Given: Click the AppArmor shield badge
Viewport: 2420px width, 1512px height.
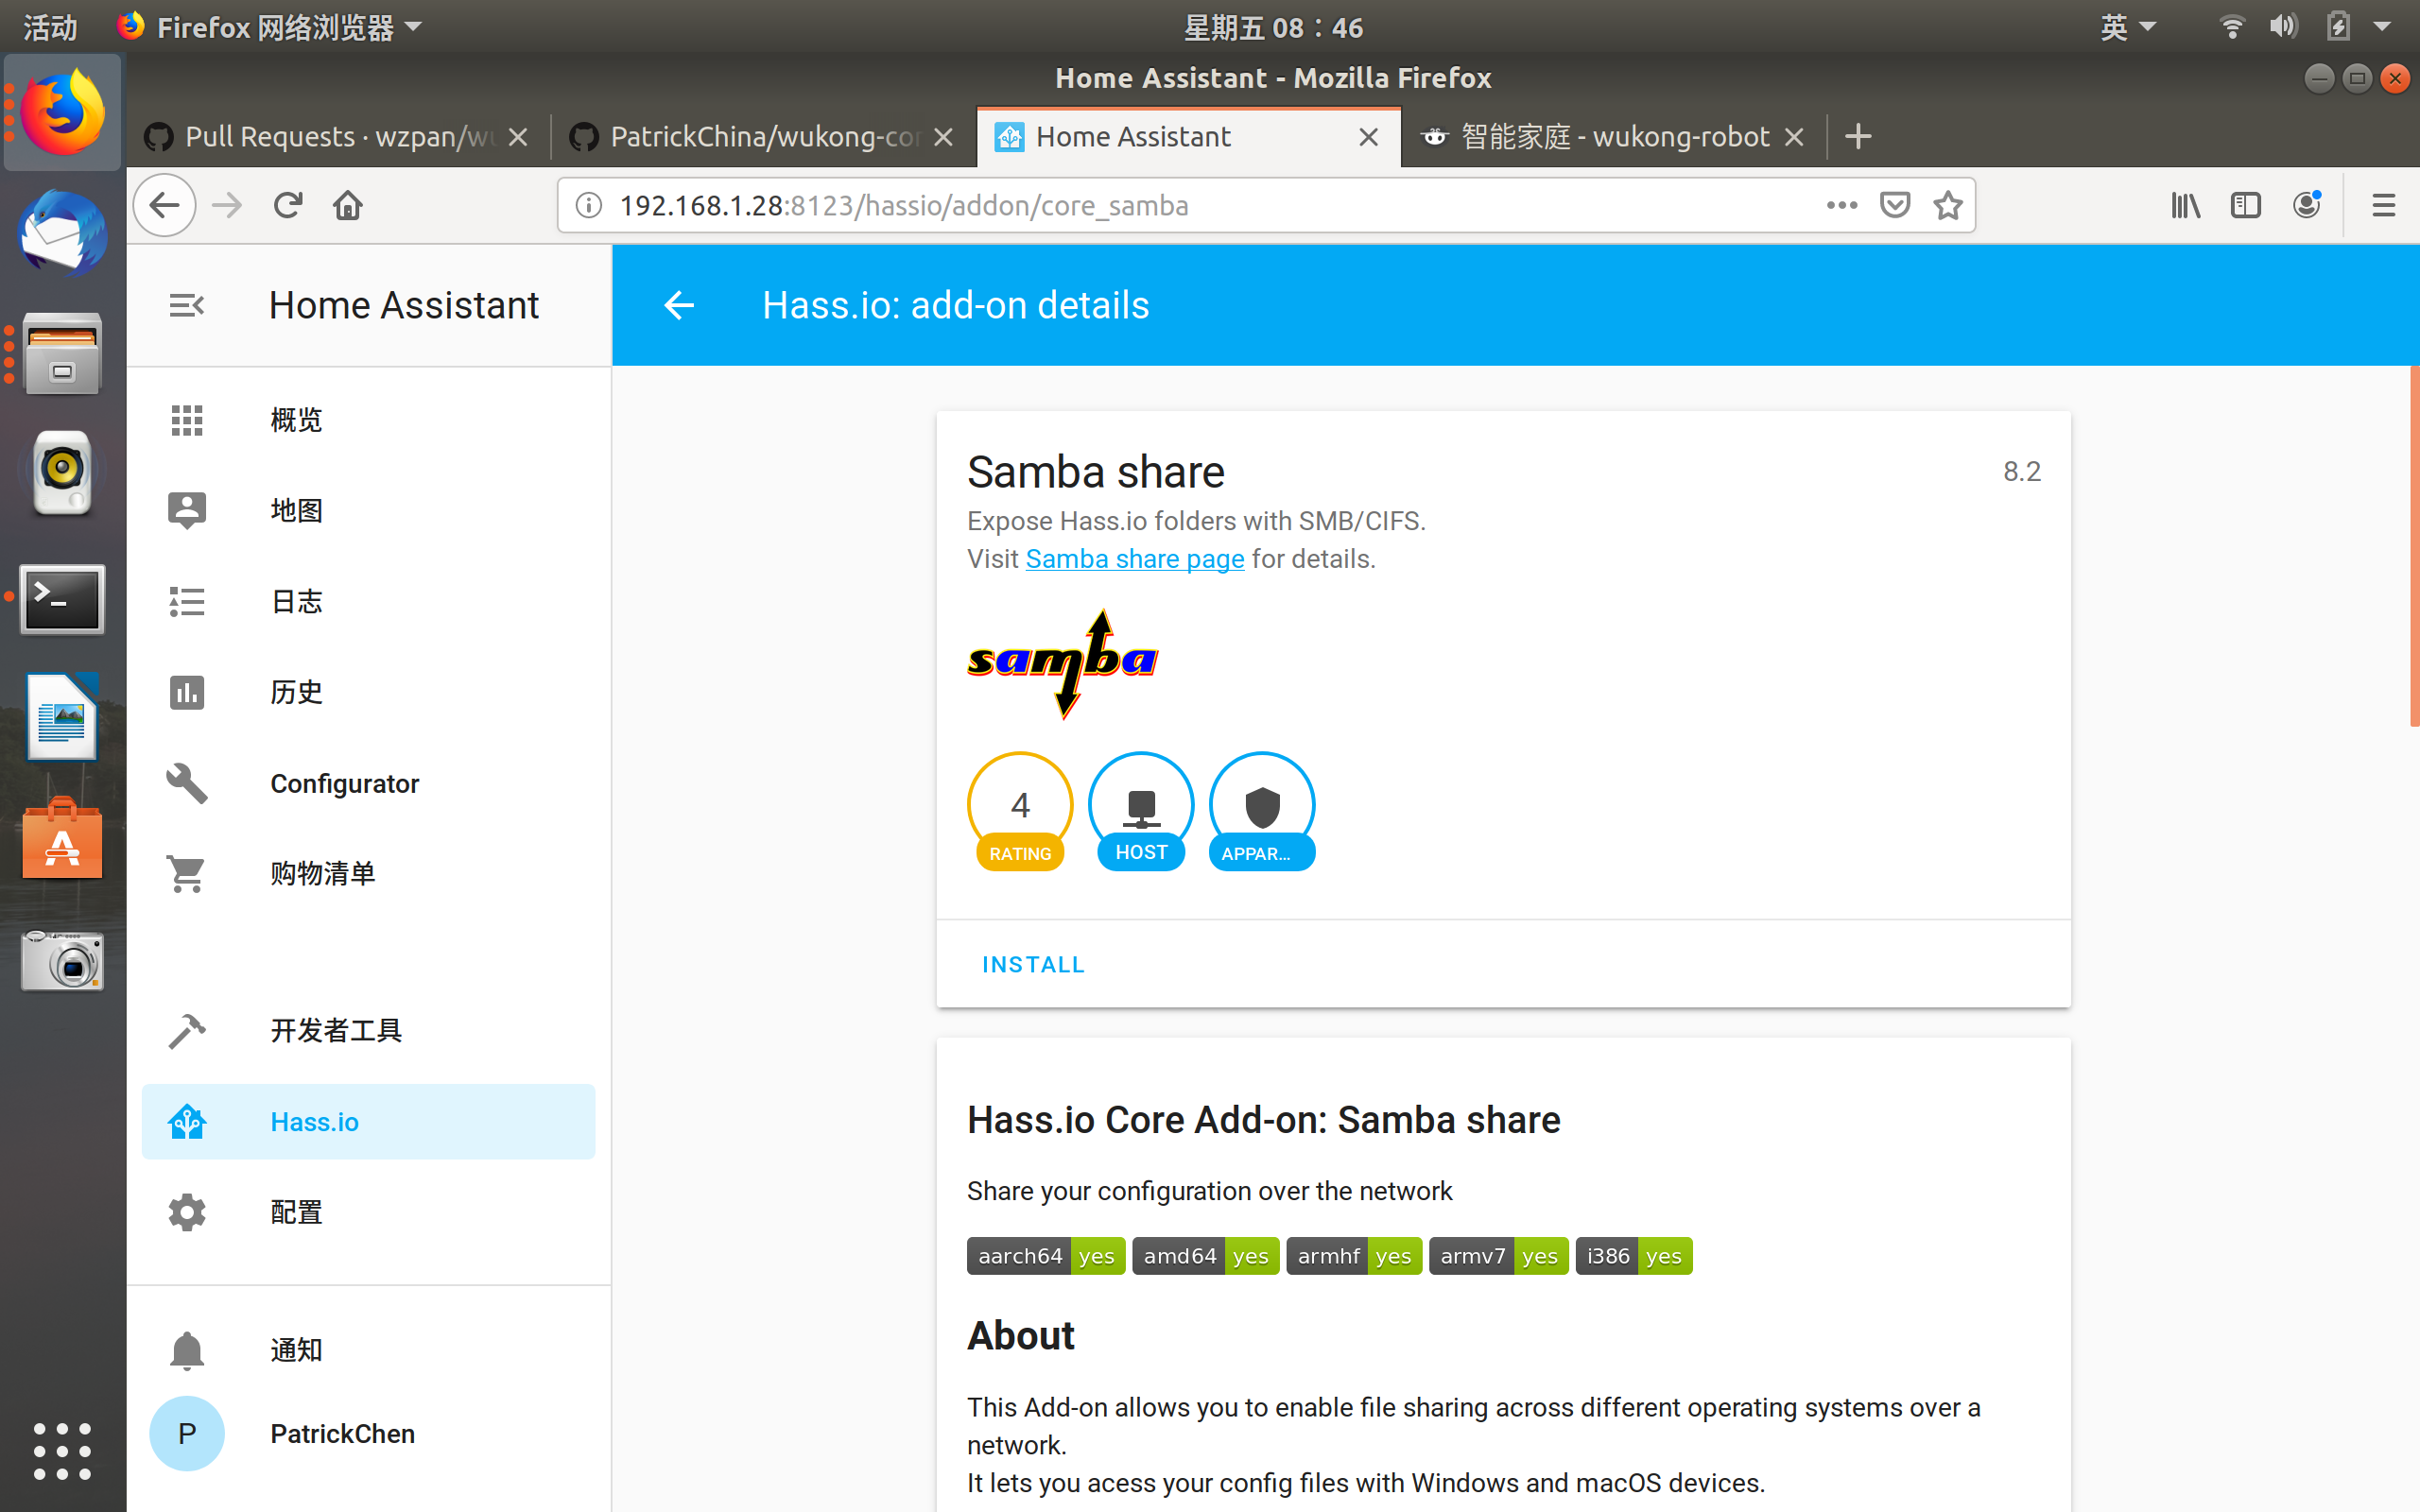Looking at the screenshot, I should [1262, 811].
